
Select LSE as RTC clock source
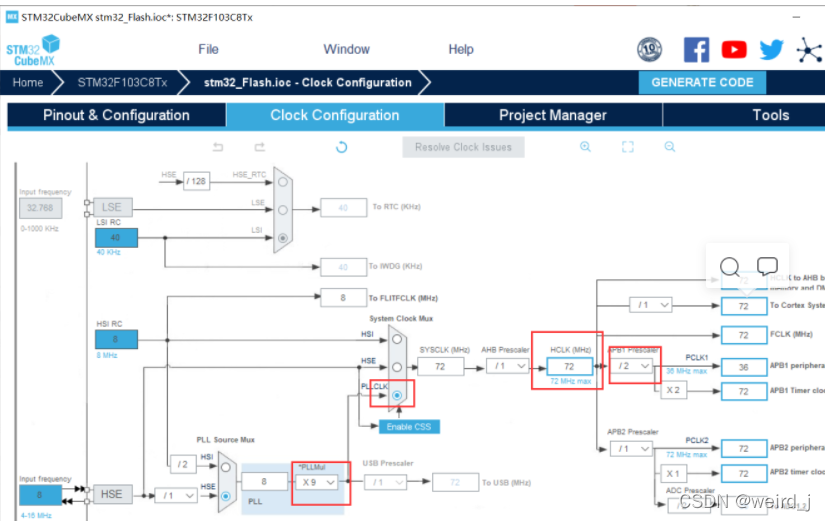[x=283, y=210]
